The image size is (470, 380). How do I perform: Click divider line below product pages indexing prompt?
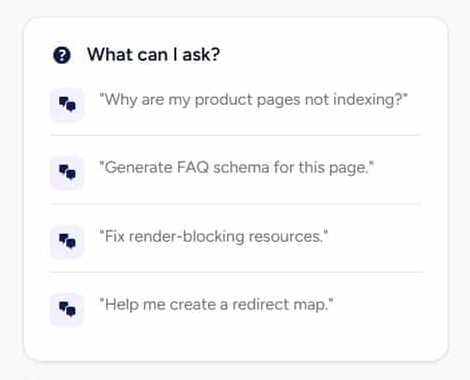(x=236, y=135)
